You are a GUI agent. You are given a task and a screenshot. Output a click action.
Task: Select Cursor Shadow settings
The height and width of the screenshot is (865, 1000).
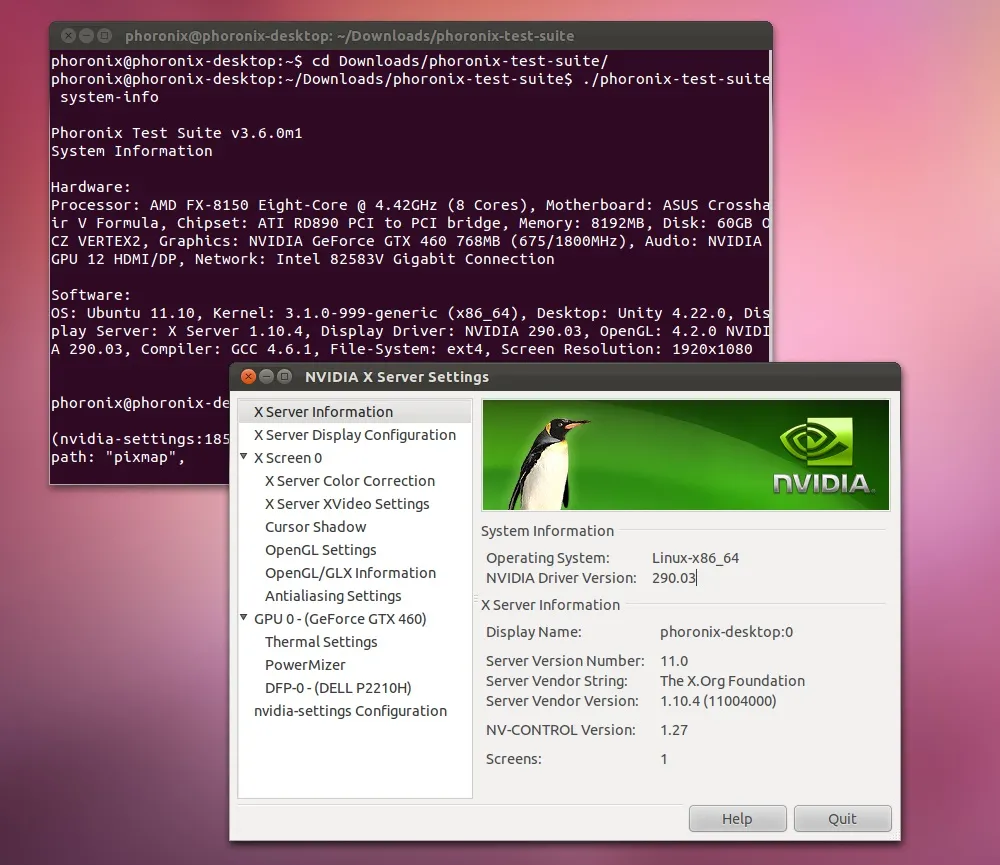pyautogui.click(x=315, y=527)
